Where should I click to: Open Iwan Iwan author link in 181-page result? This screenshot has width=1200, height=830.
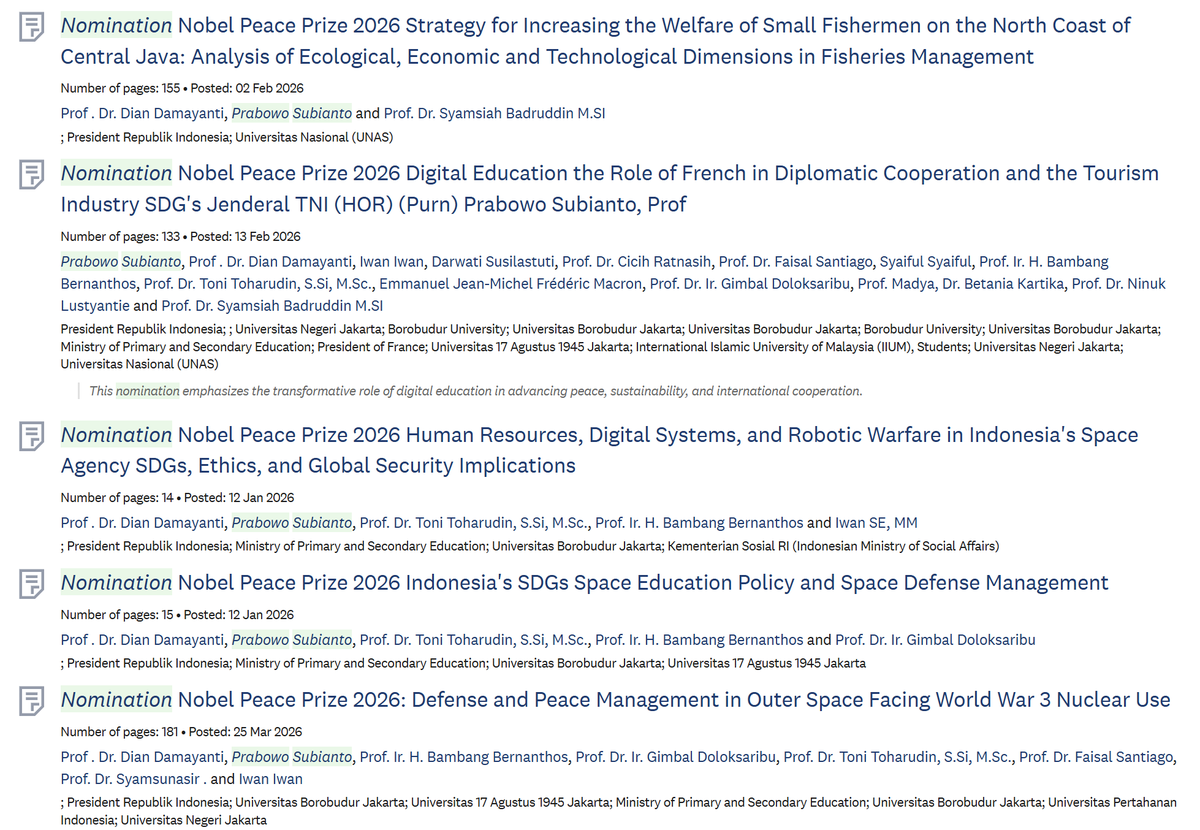[x=270, y=779]
